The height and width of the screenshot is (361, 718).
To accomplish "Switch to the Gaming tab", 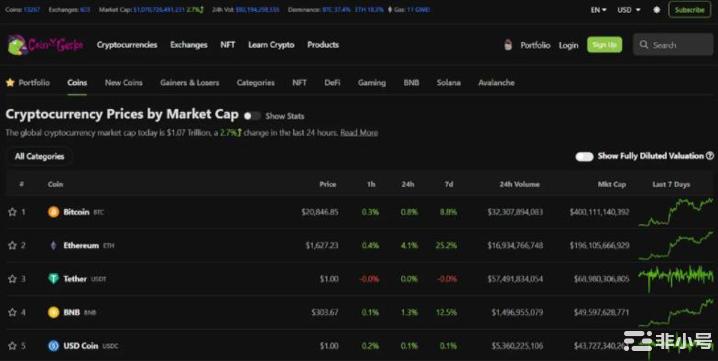I will tap(372, 82).
